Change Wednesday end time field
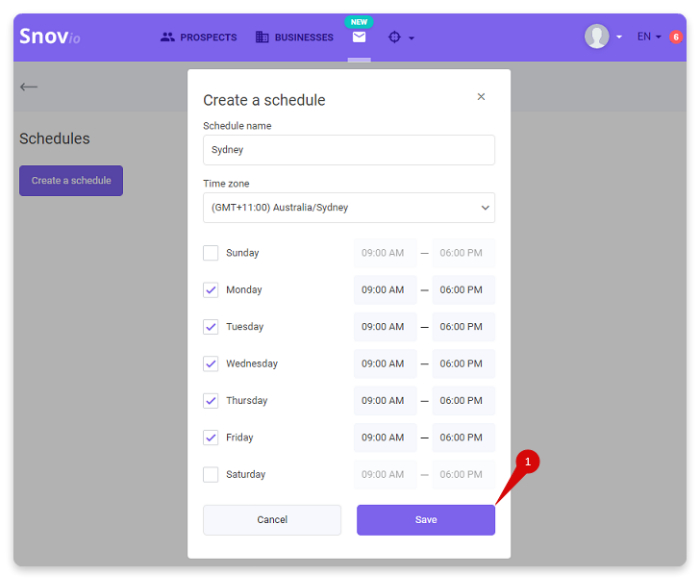The width and height of the screenshot is (700, 579). [463, 363]
